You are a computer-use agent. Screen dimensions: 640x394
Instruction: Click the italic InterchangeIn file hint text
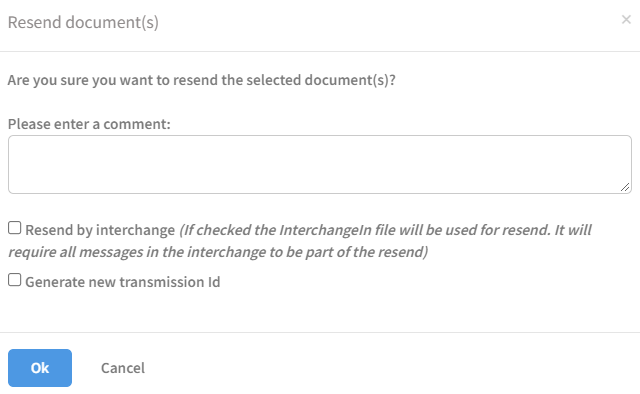pyautogui.click(x=300, y=241)
